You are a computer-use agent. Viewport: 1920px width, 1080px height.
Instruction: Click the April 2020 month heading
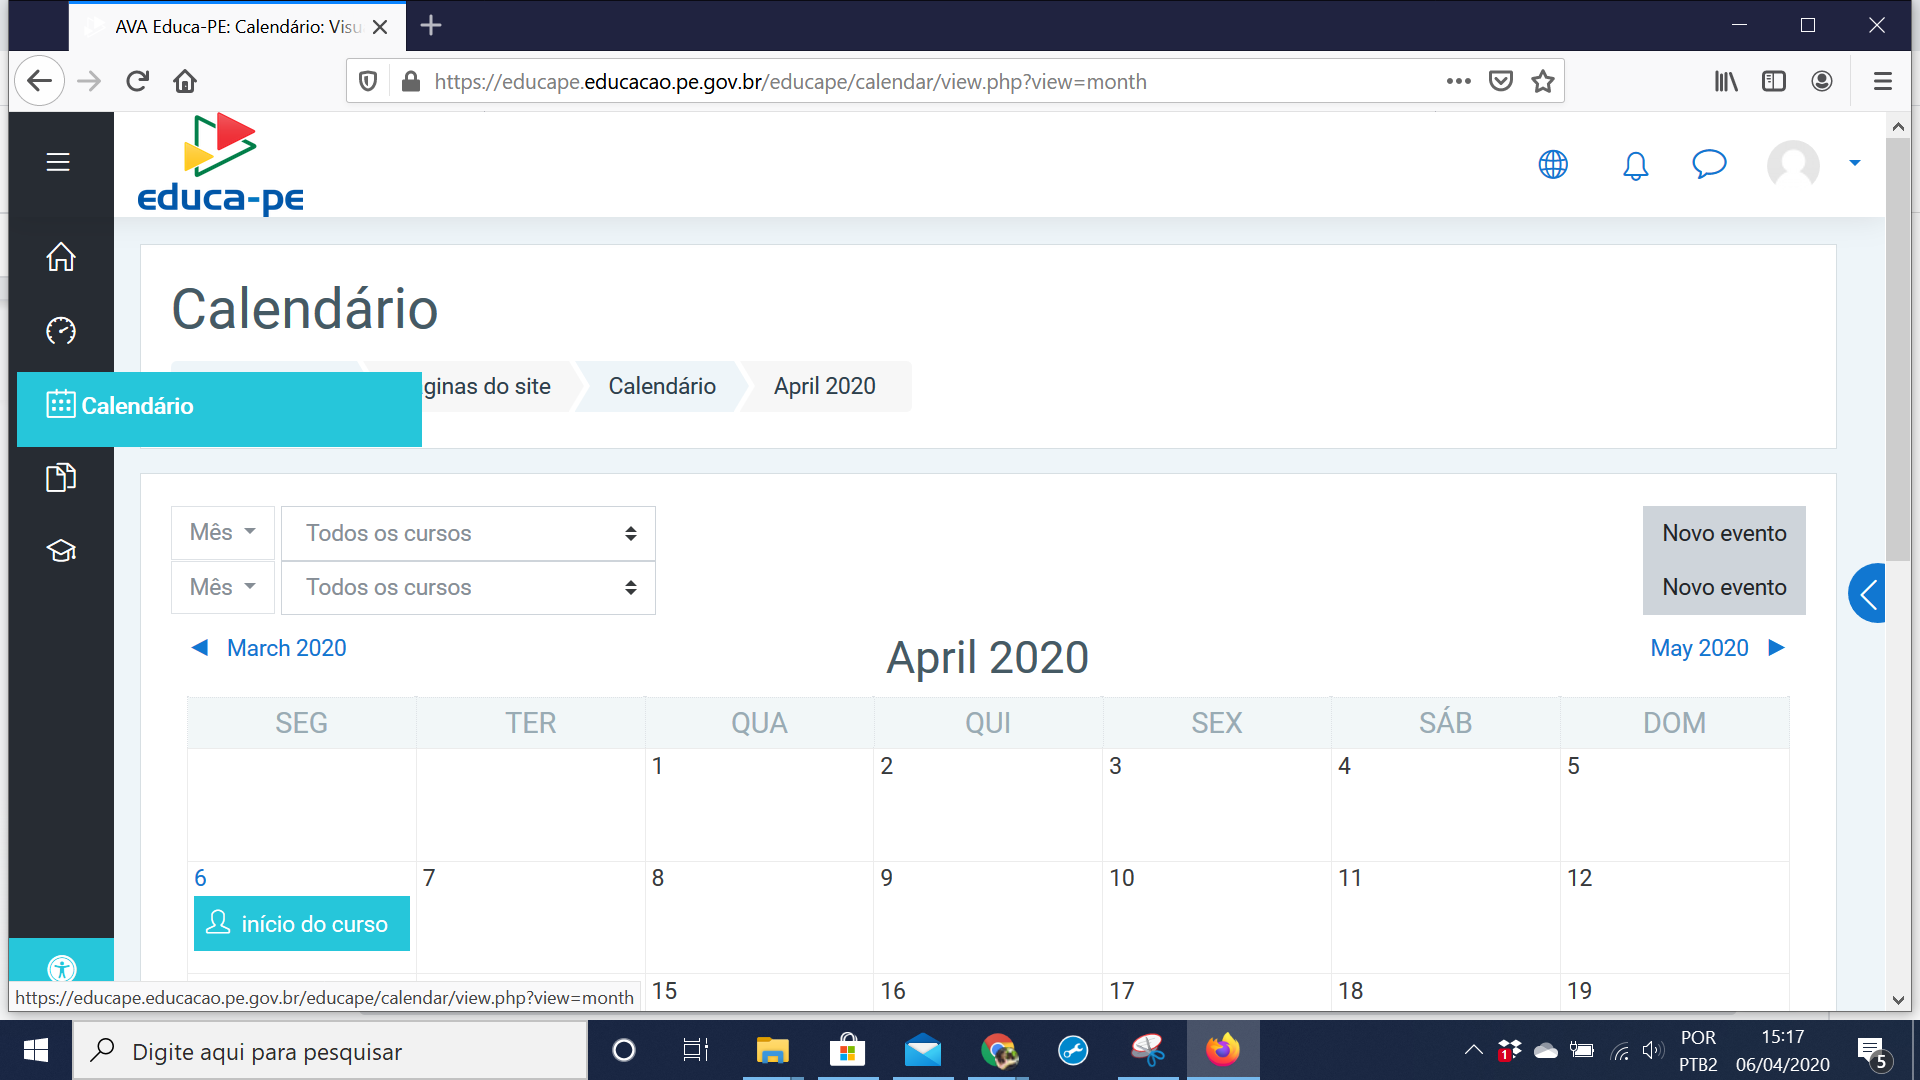coord(987,657)
